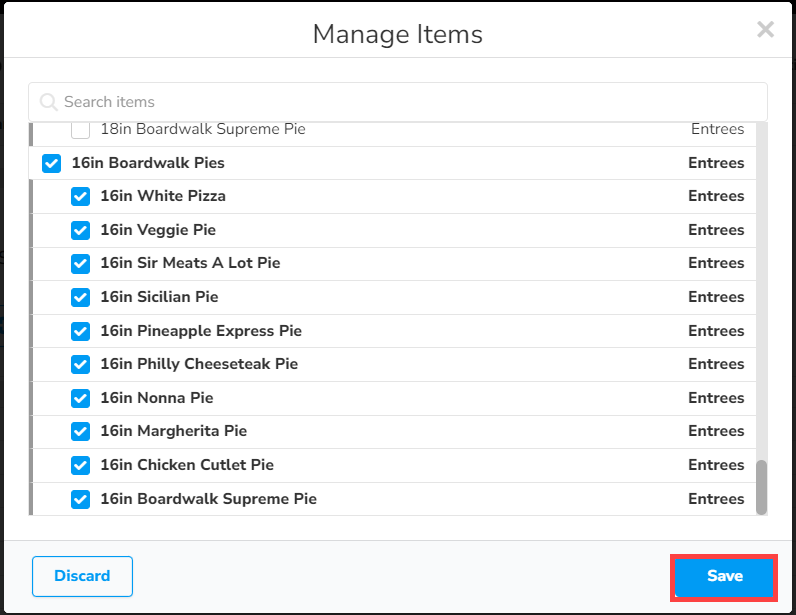The image size is (796, 615).
Task: Close the Manage Items dialog
Action: 765,30
